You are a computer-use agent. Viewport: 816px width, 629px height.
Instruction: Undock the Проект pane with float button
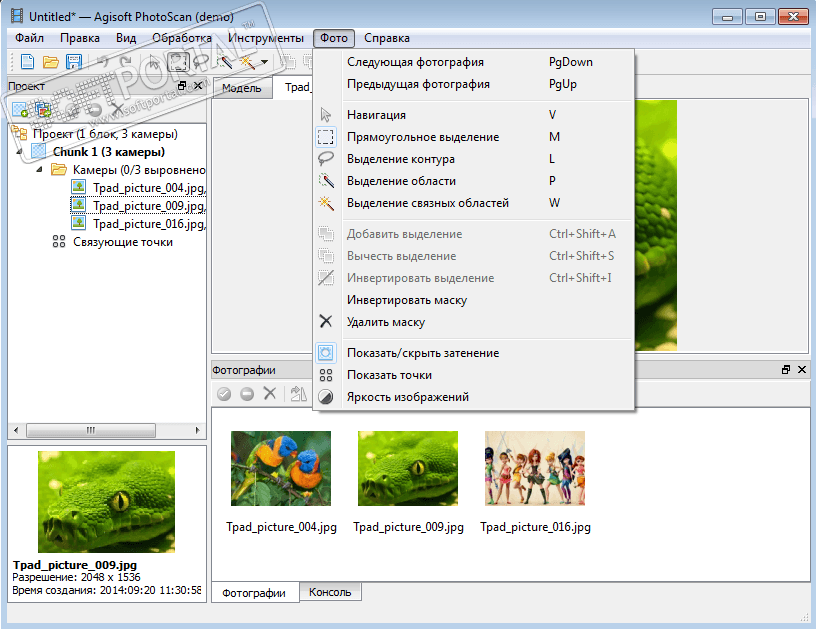[182, 86]
